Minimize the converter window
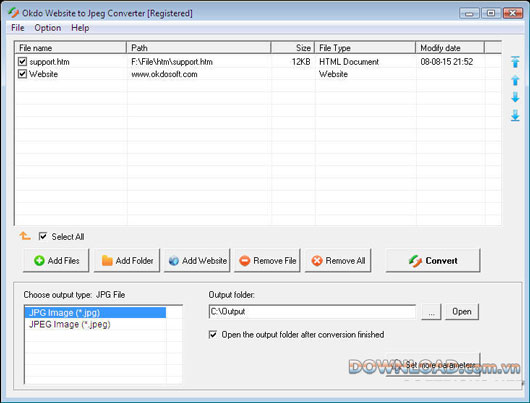The width and height of the screenshot is (530, 403). [469, 13]
